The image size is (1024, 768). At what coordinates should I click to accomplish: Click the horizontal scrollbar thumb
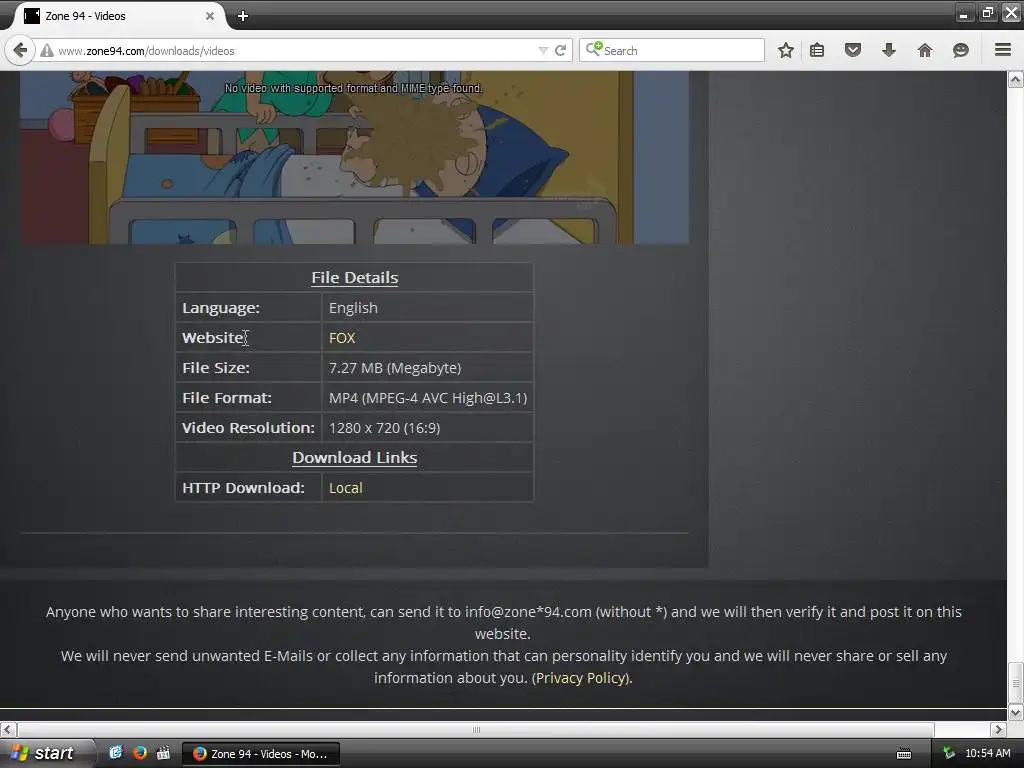[476, 729]
